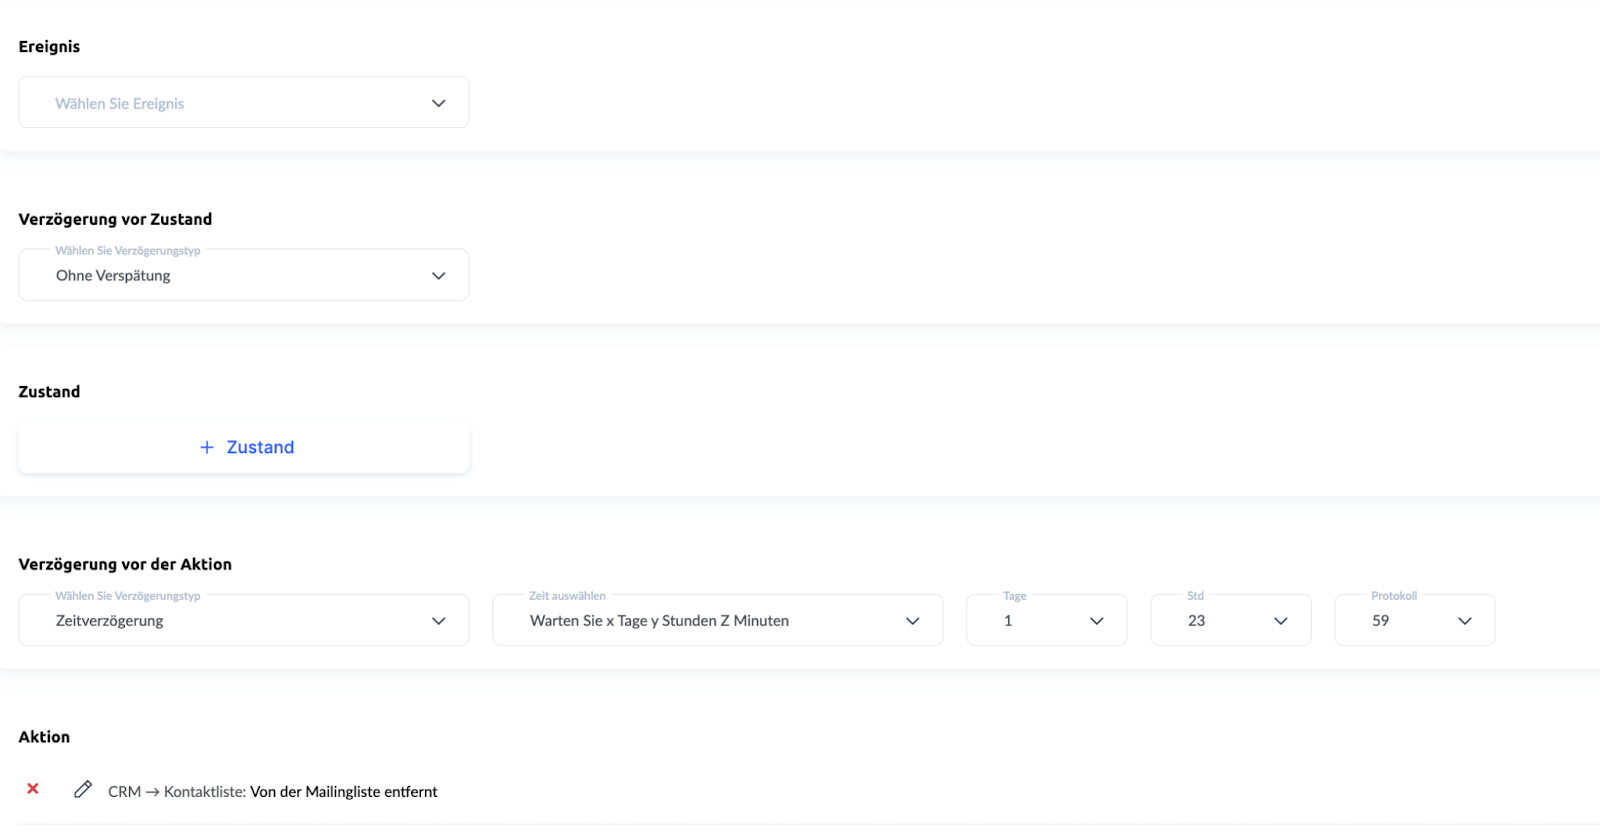This screenshot has height=836, width=1600.
Task: Open the Zeitverzögerung delay type dropdown
Action: tap(244, 620)
